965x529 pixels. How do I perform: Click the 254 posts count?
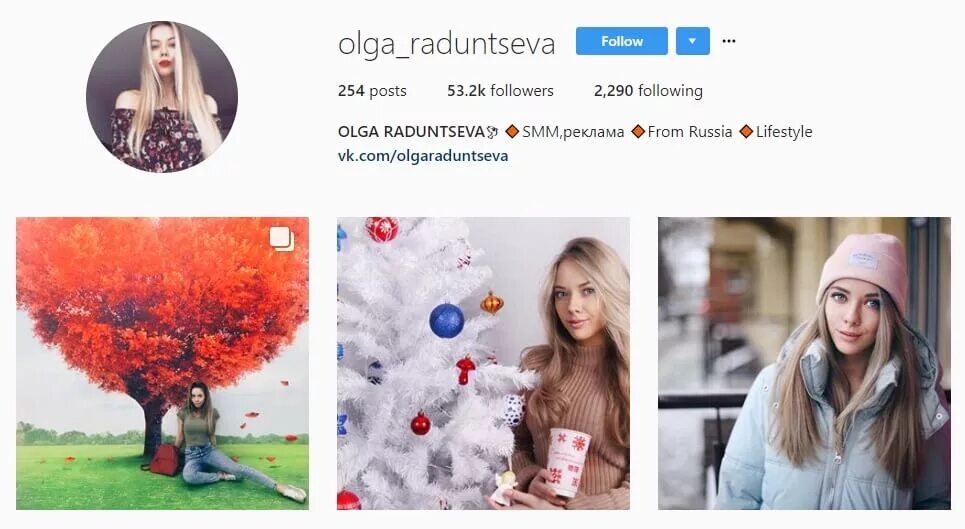coord(372,91)
